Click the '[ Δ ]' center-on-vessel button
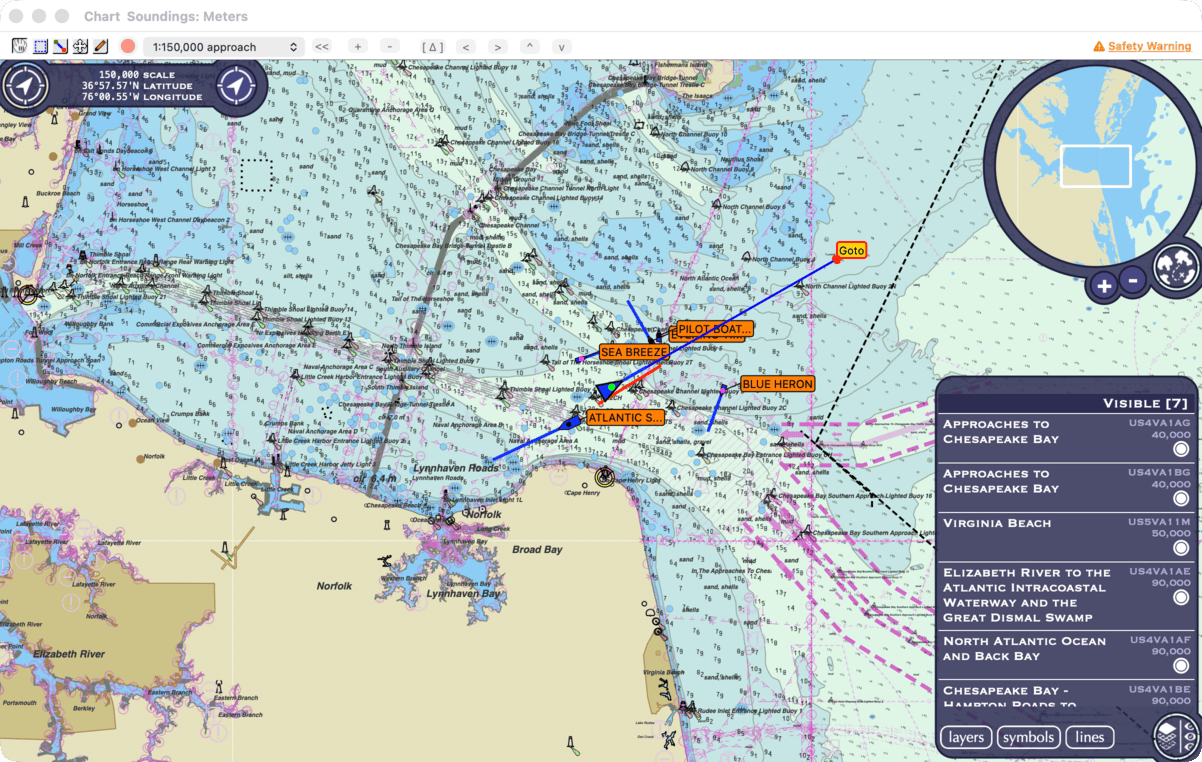The width and height of the screenshot is (1202, 762). [x=432, y=47]
